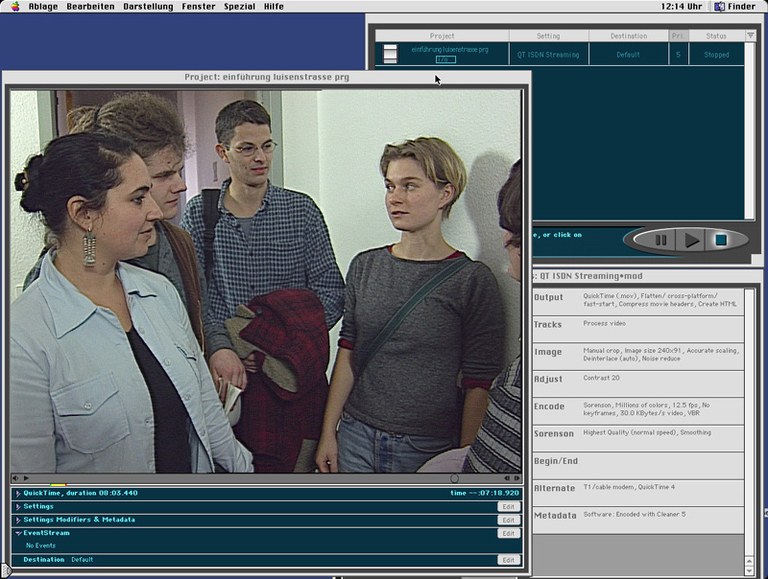This screenshot has height=579, width=768.
Task: Click the Pri. column header
Action: (678, 36)
